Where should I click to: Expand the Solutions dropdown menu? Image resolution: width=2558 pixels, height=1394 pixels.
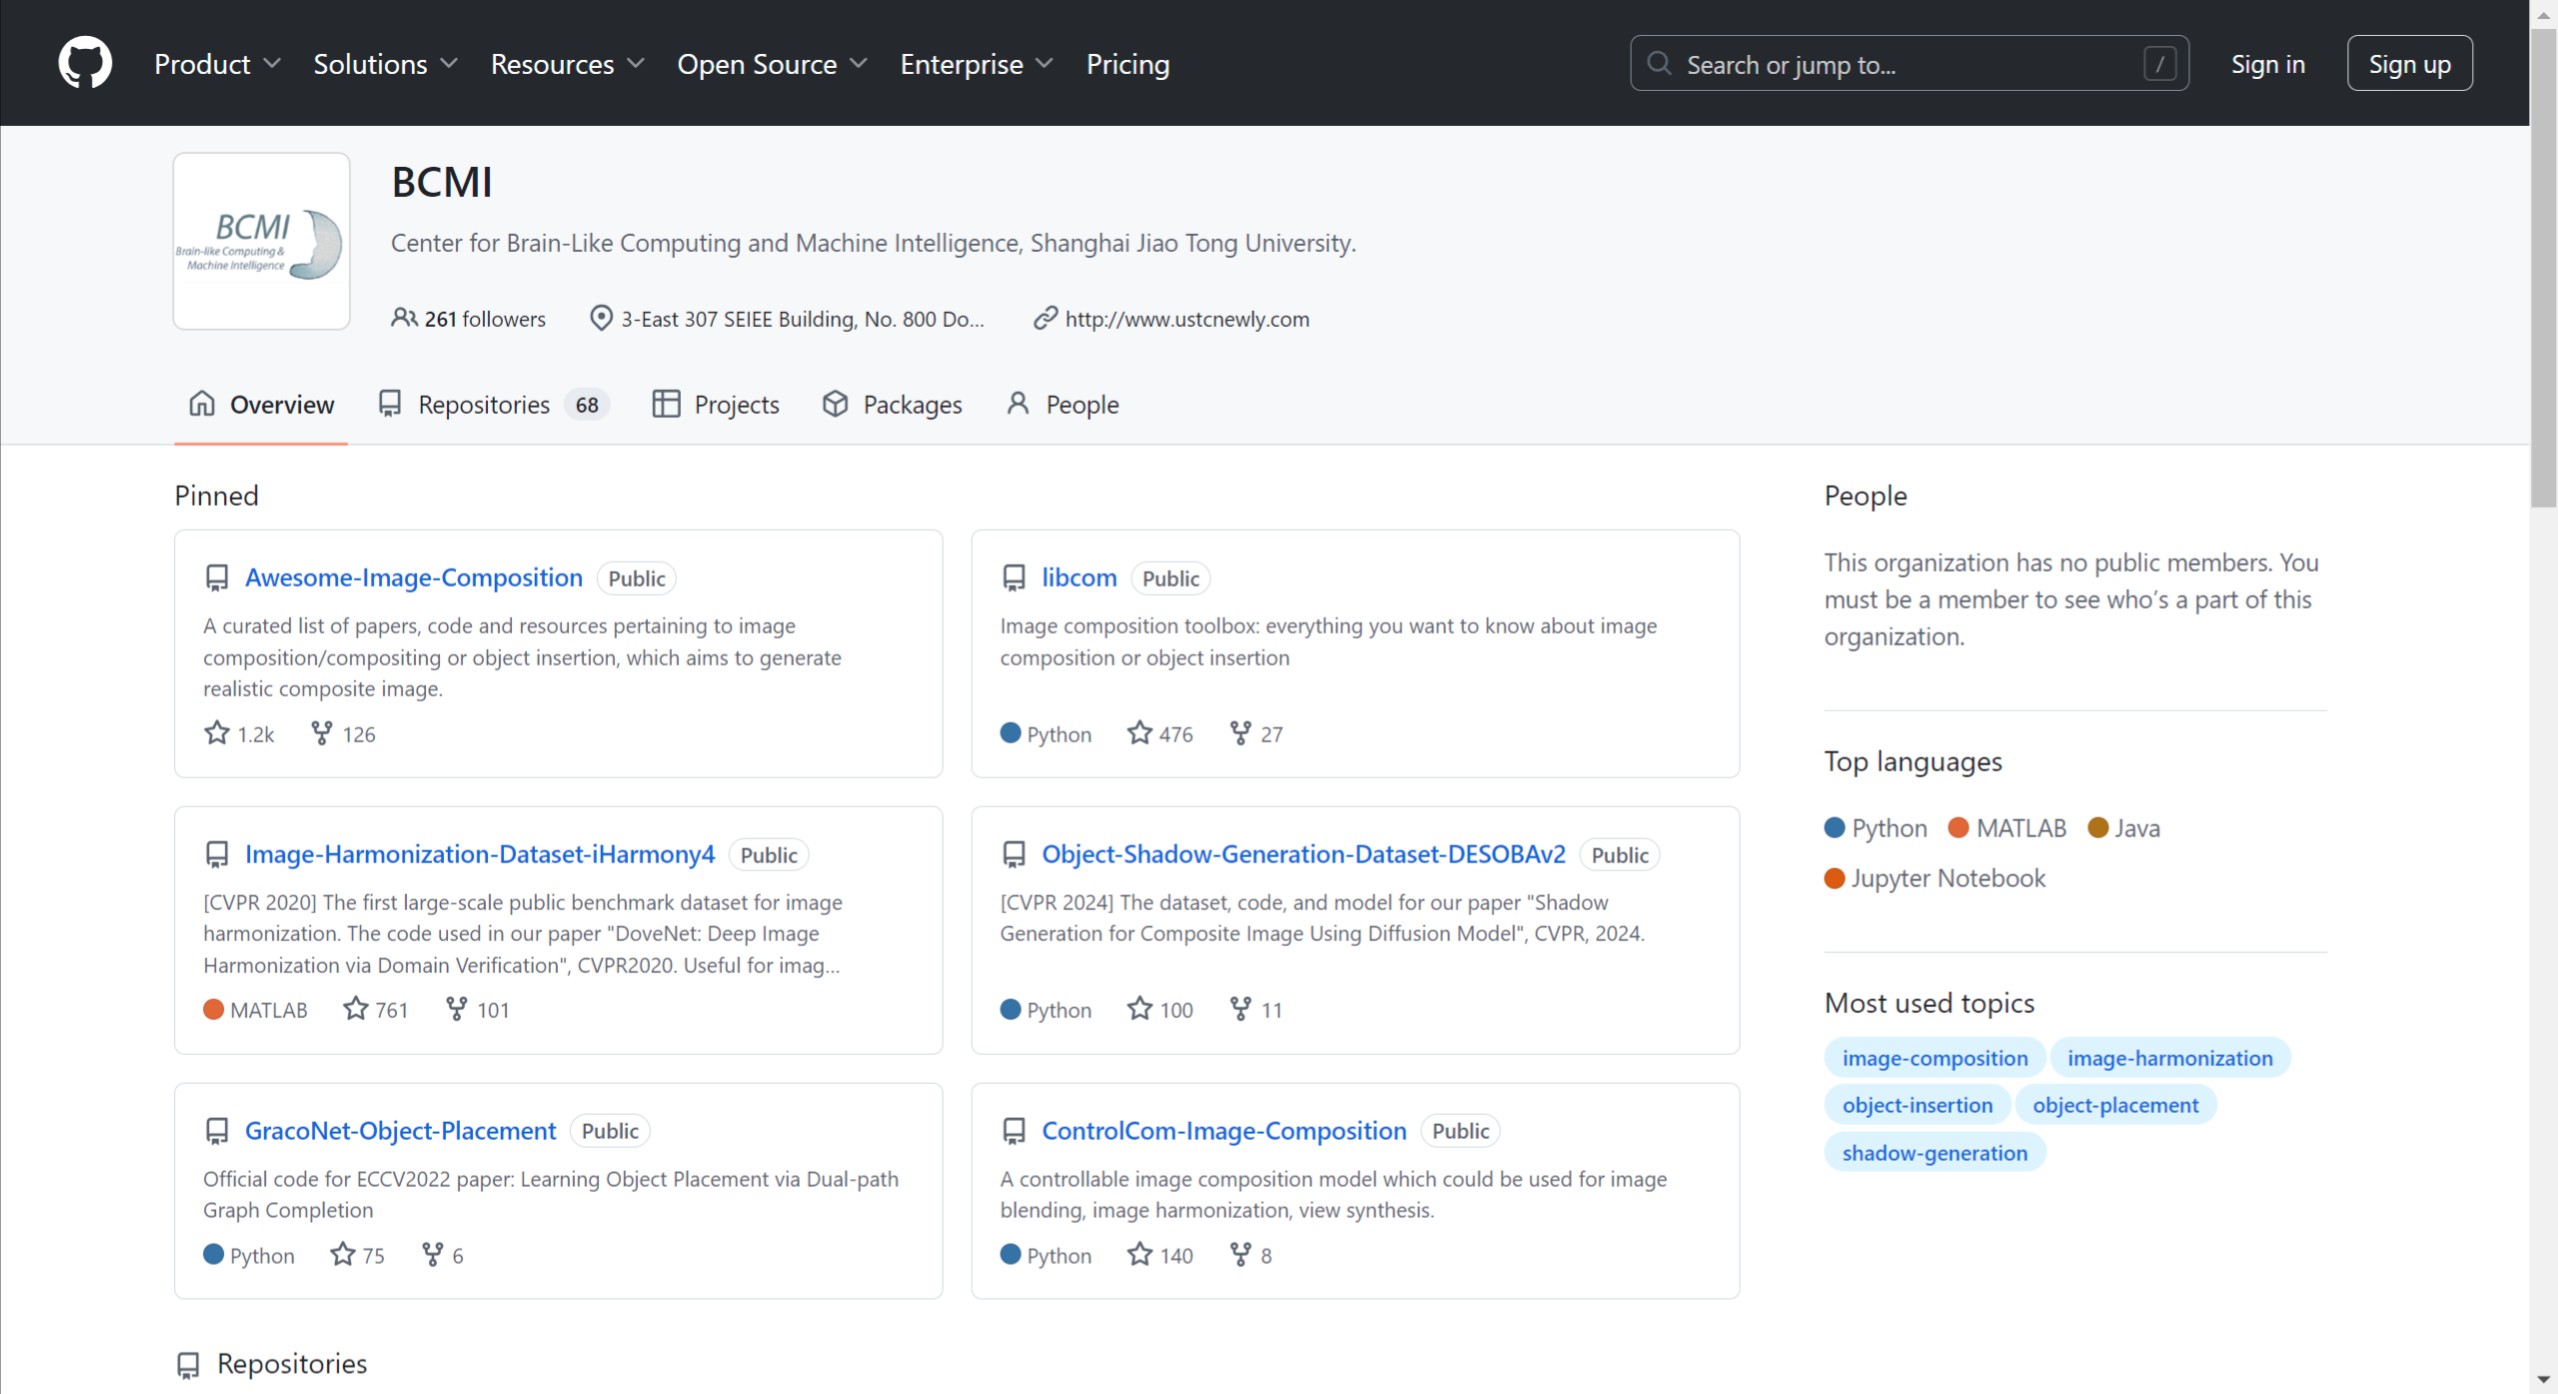click(x=385, y=64)
